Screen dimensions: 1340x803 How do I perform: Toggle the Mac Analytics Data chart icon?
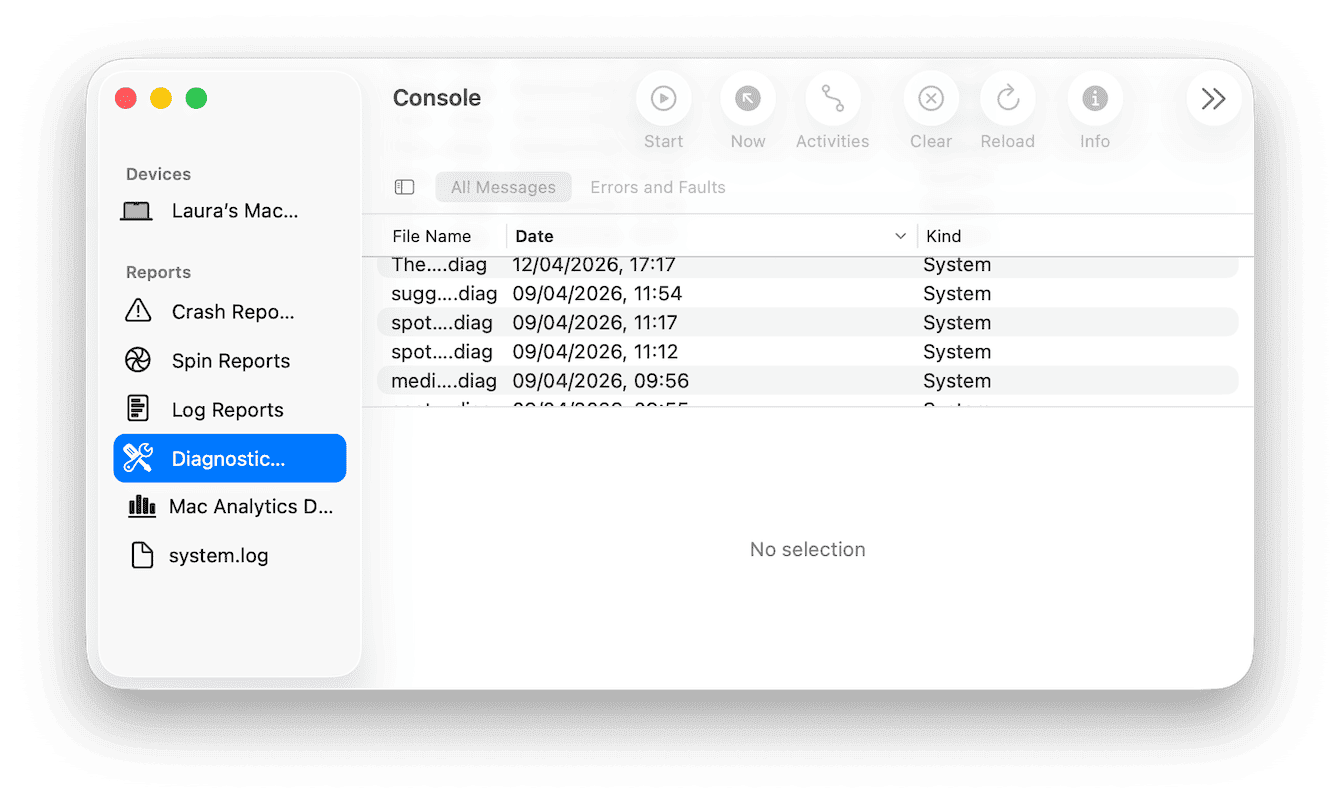141,507
